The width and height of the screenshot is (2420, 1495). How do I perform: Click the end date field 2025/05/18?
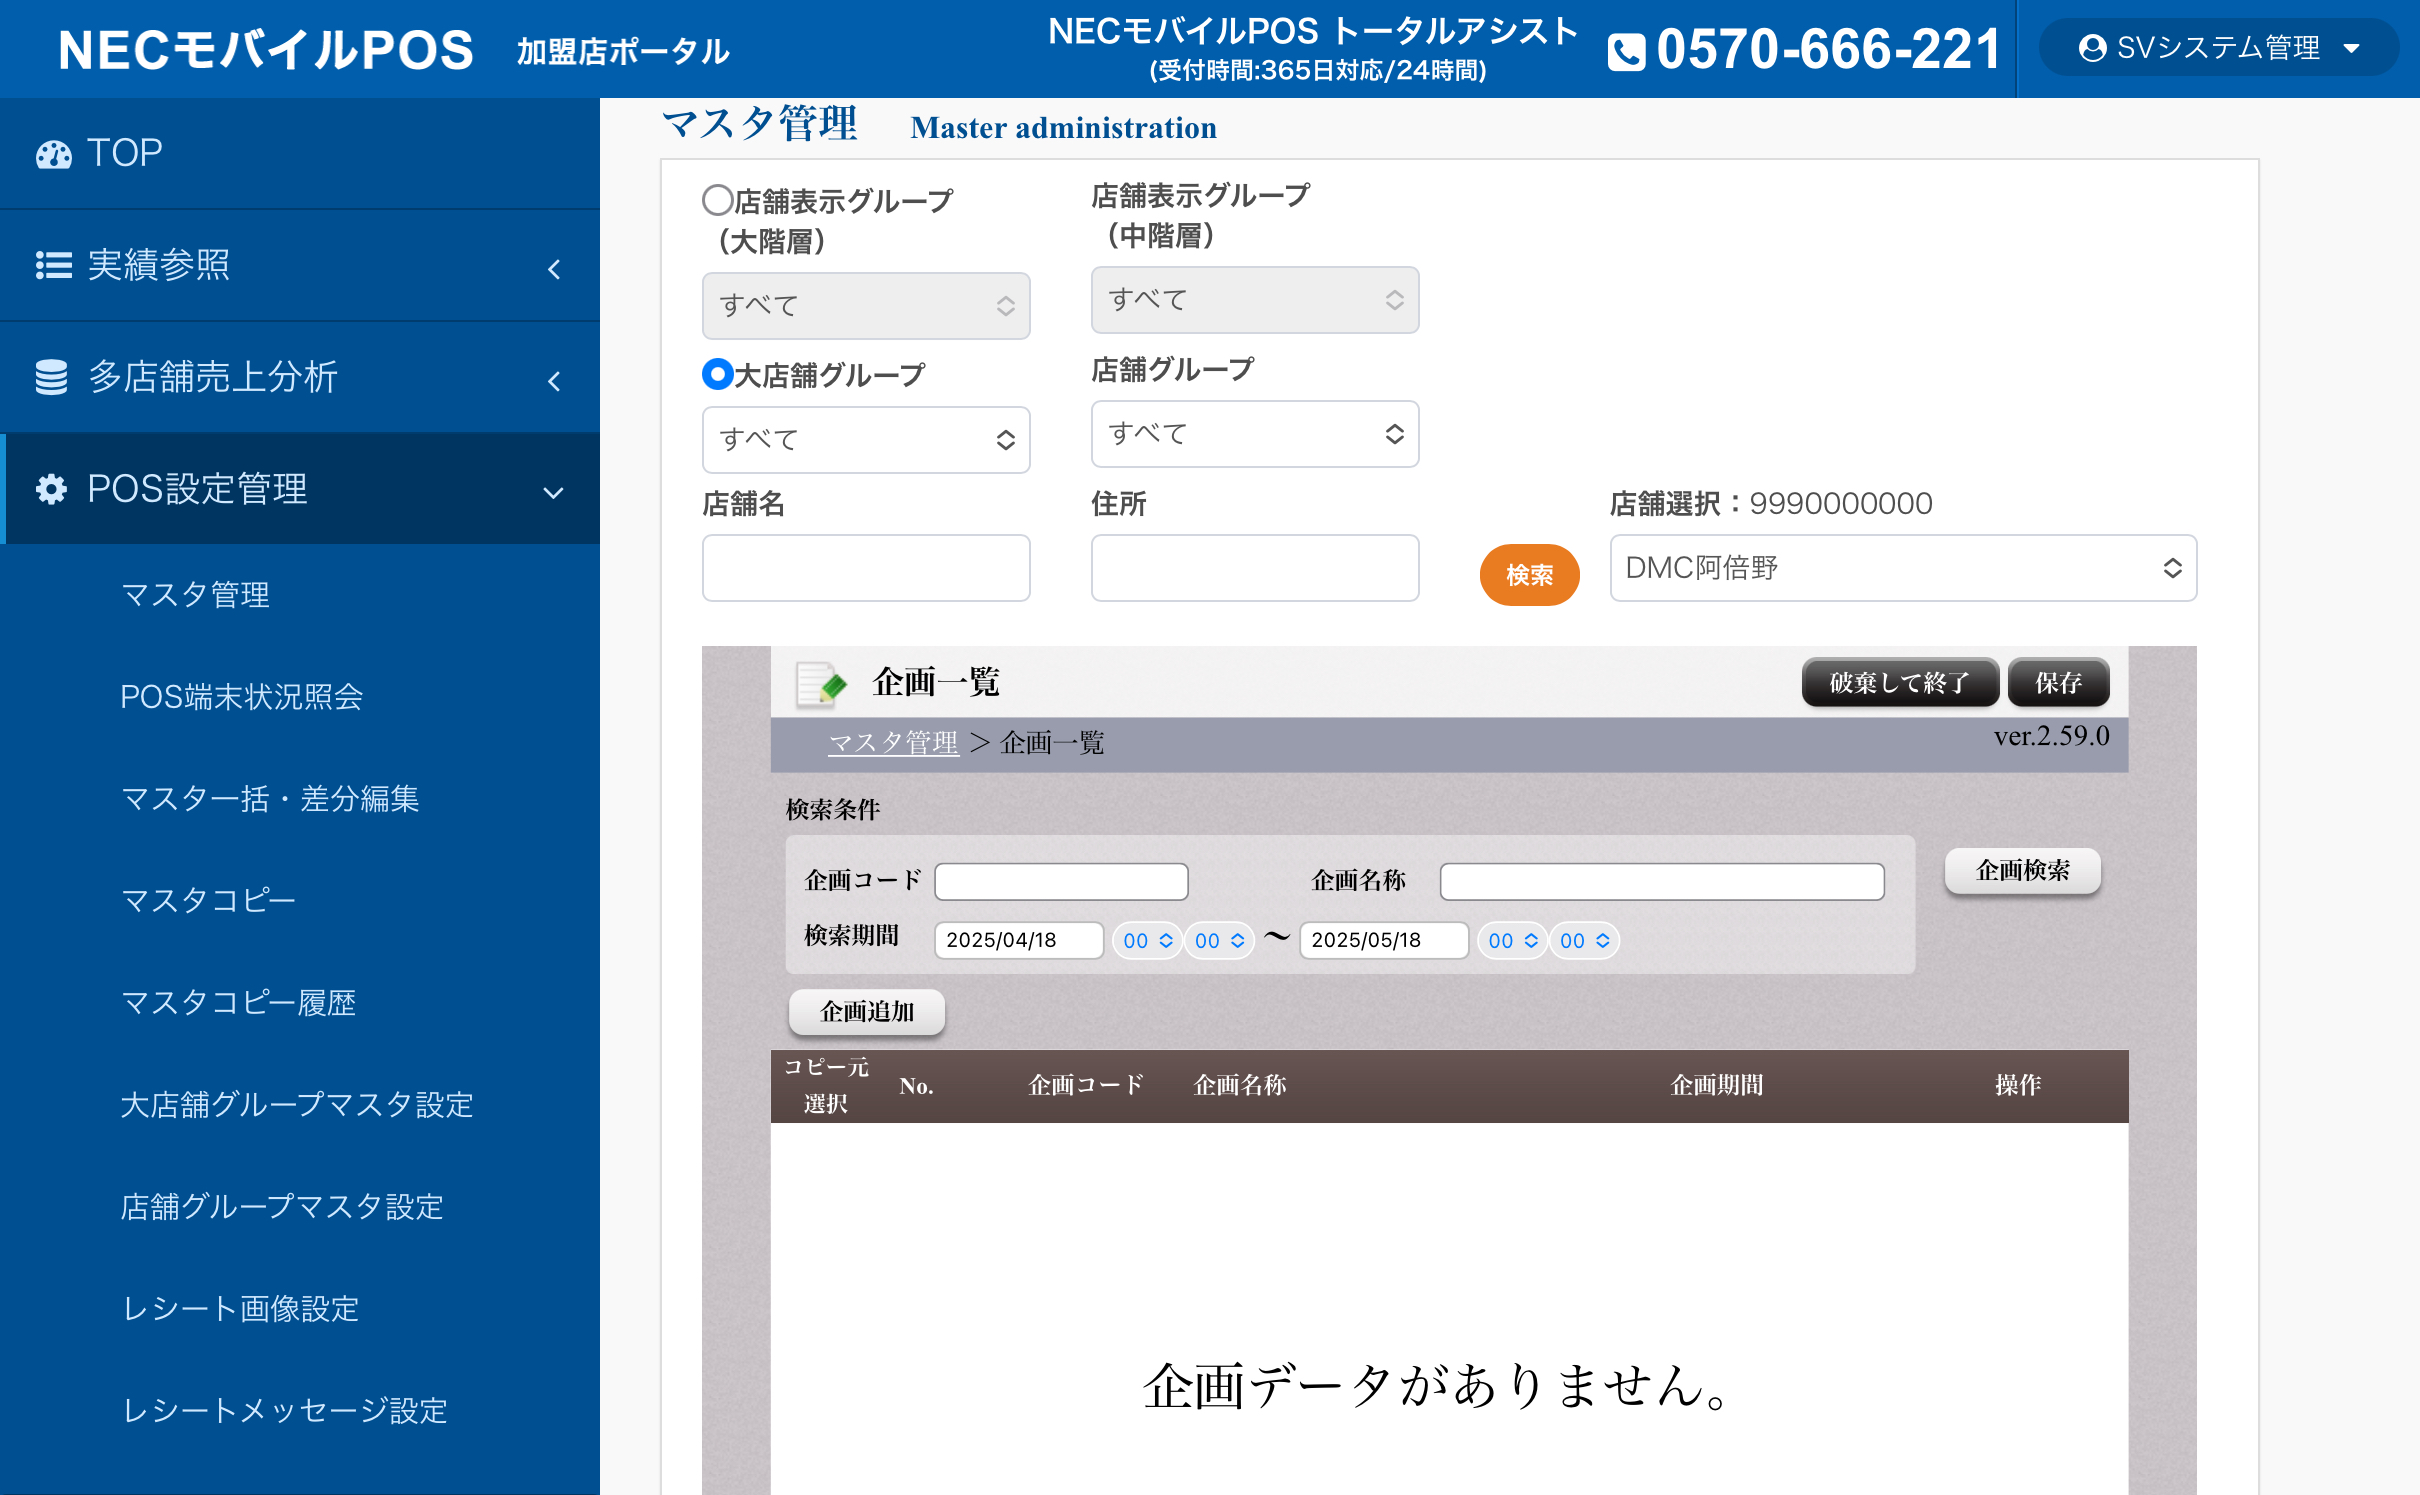[x=1384, y=940]
